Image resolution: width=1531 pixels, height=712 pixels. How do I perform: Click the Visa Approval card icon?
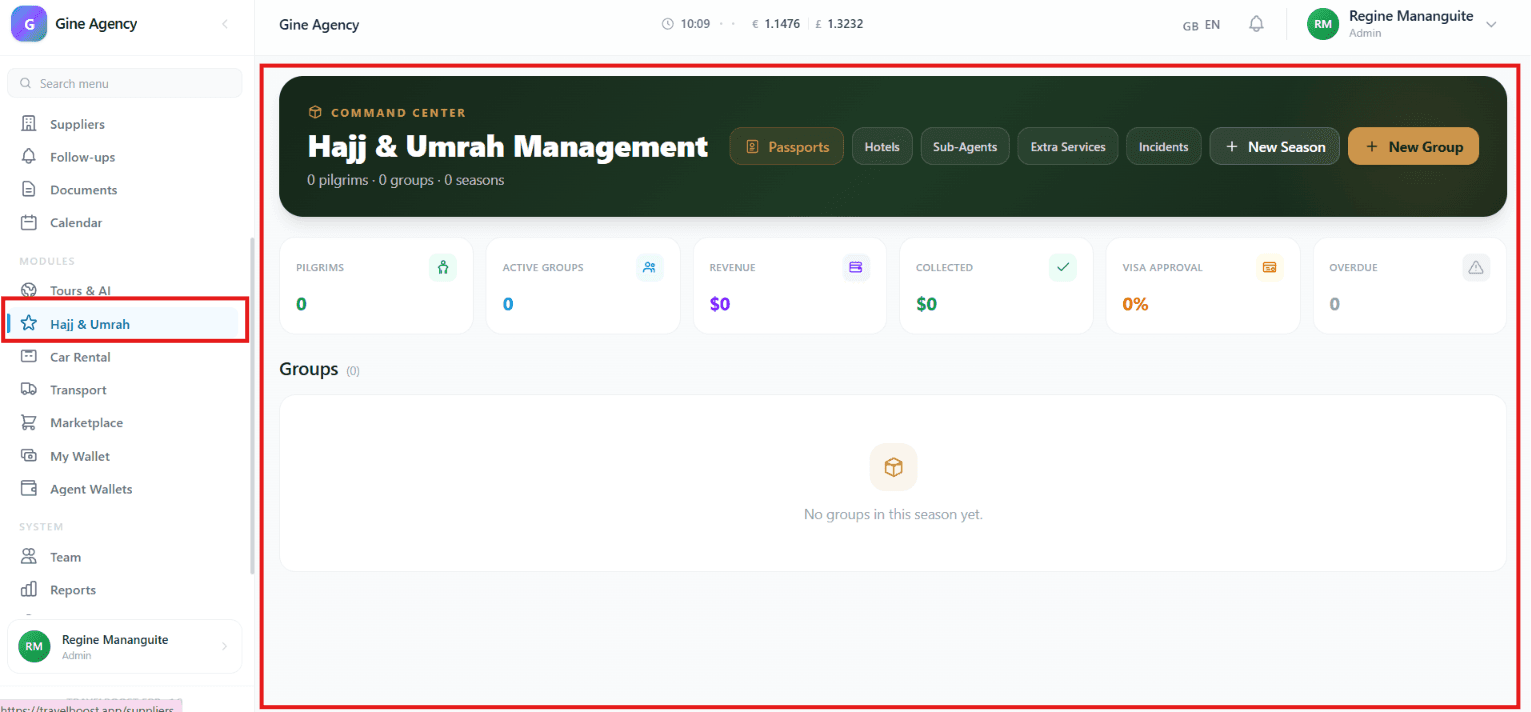[x=1270, y=267]
